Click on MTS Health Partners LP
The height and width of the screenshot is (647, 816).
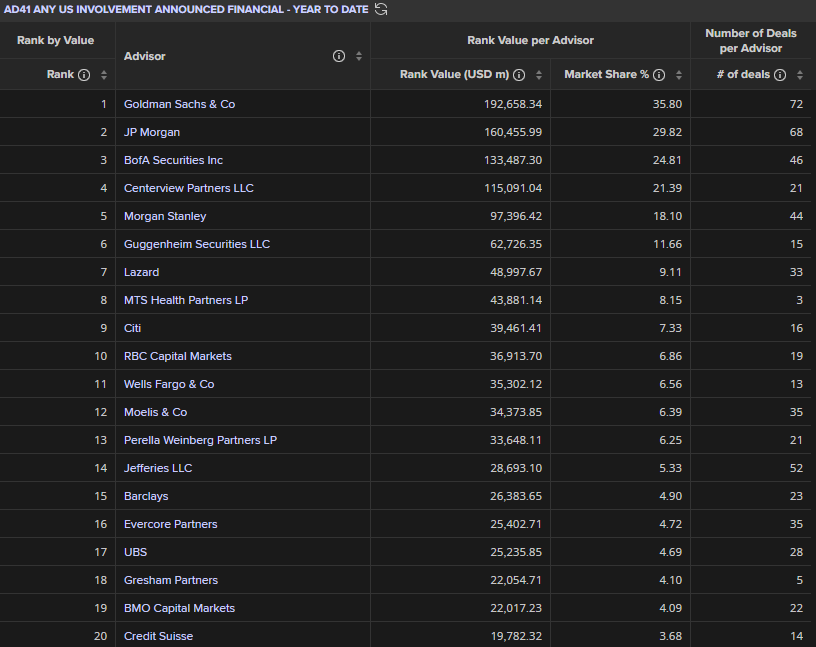tap(186, 300)
